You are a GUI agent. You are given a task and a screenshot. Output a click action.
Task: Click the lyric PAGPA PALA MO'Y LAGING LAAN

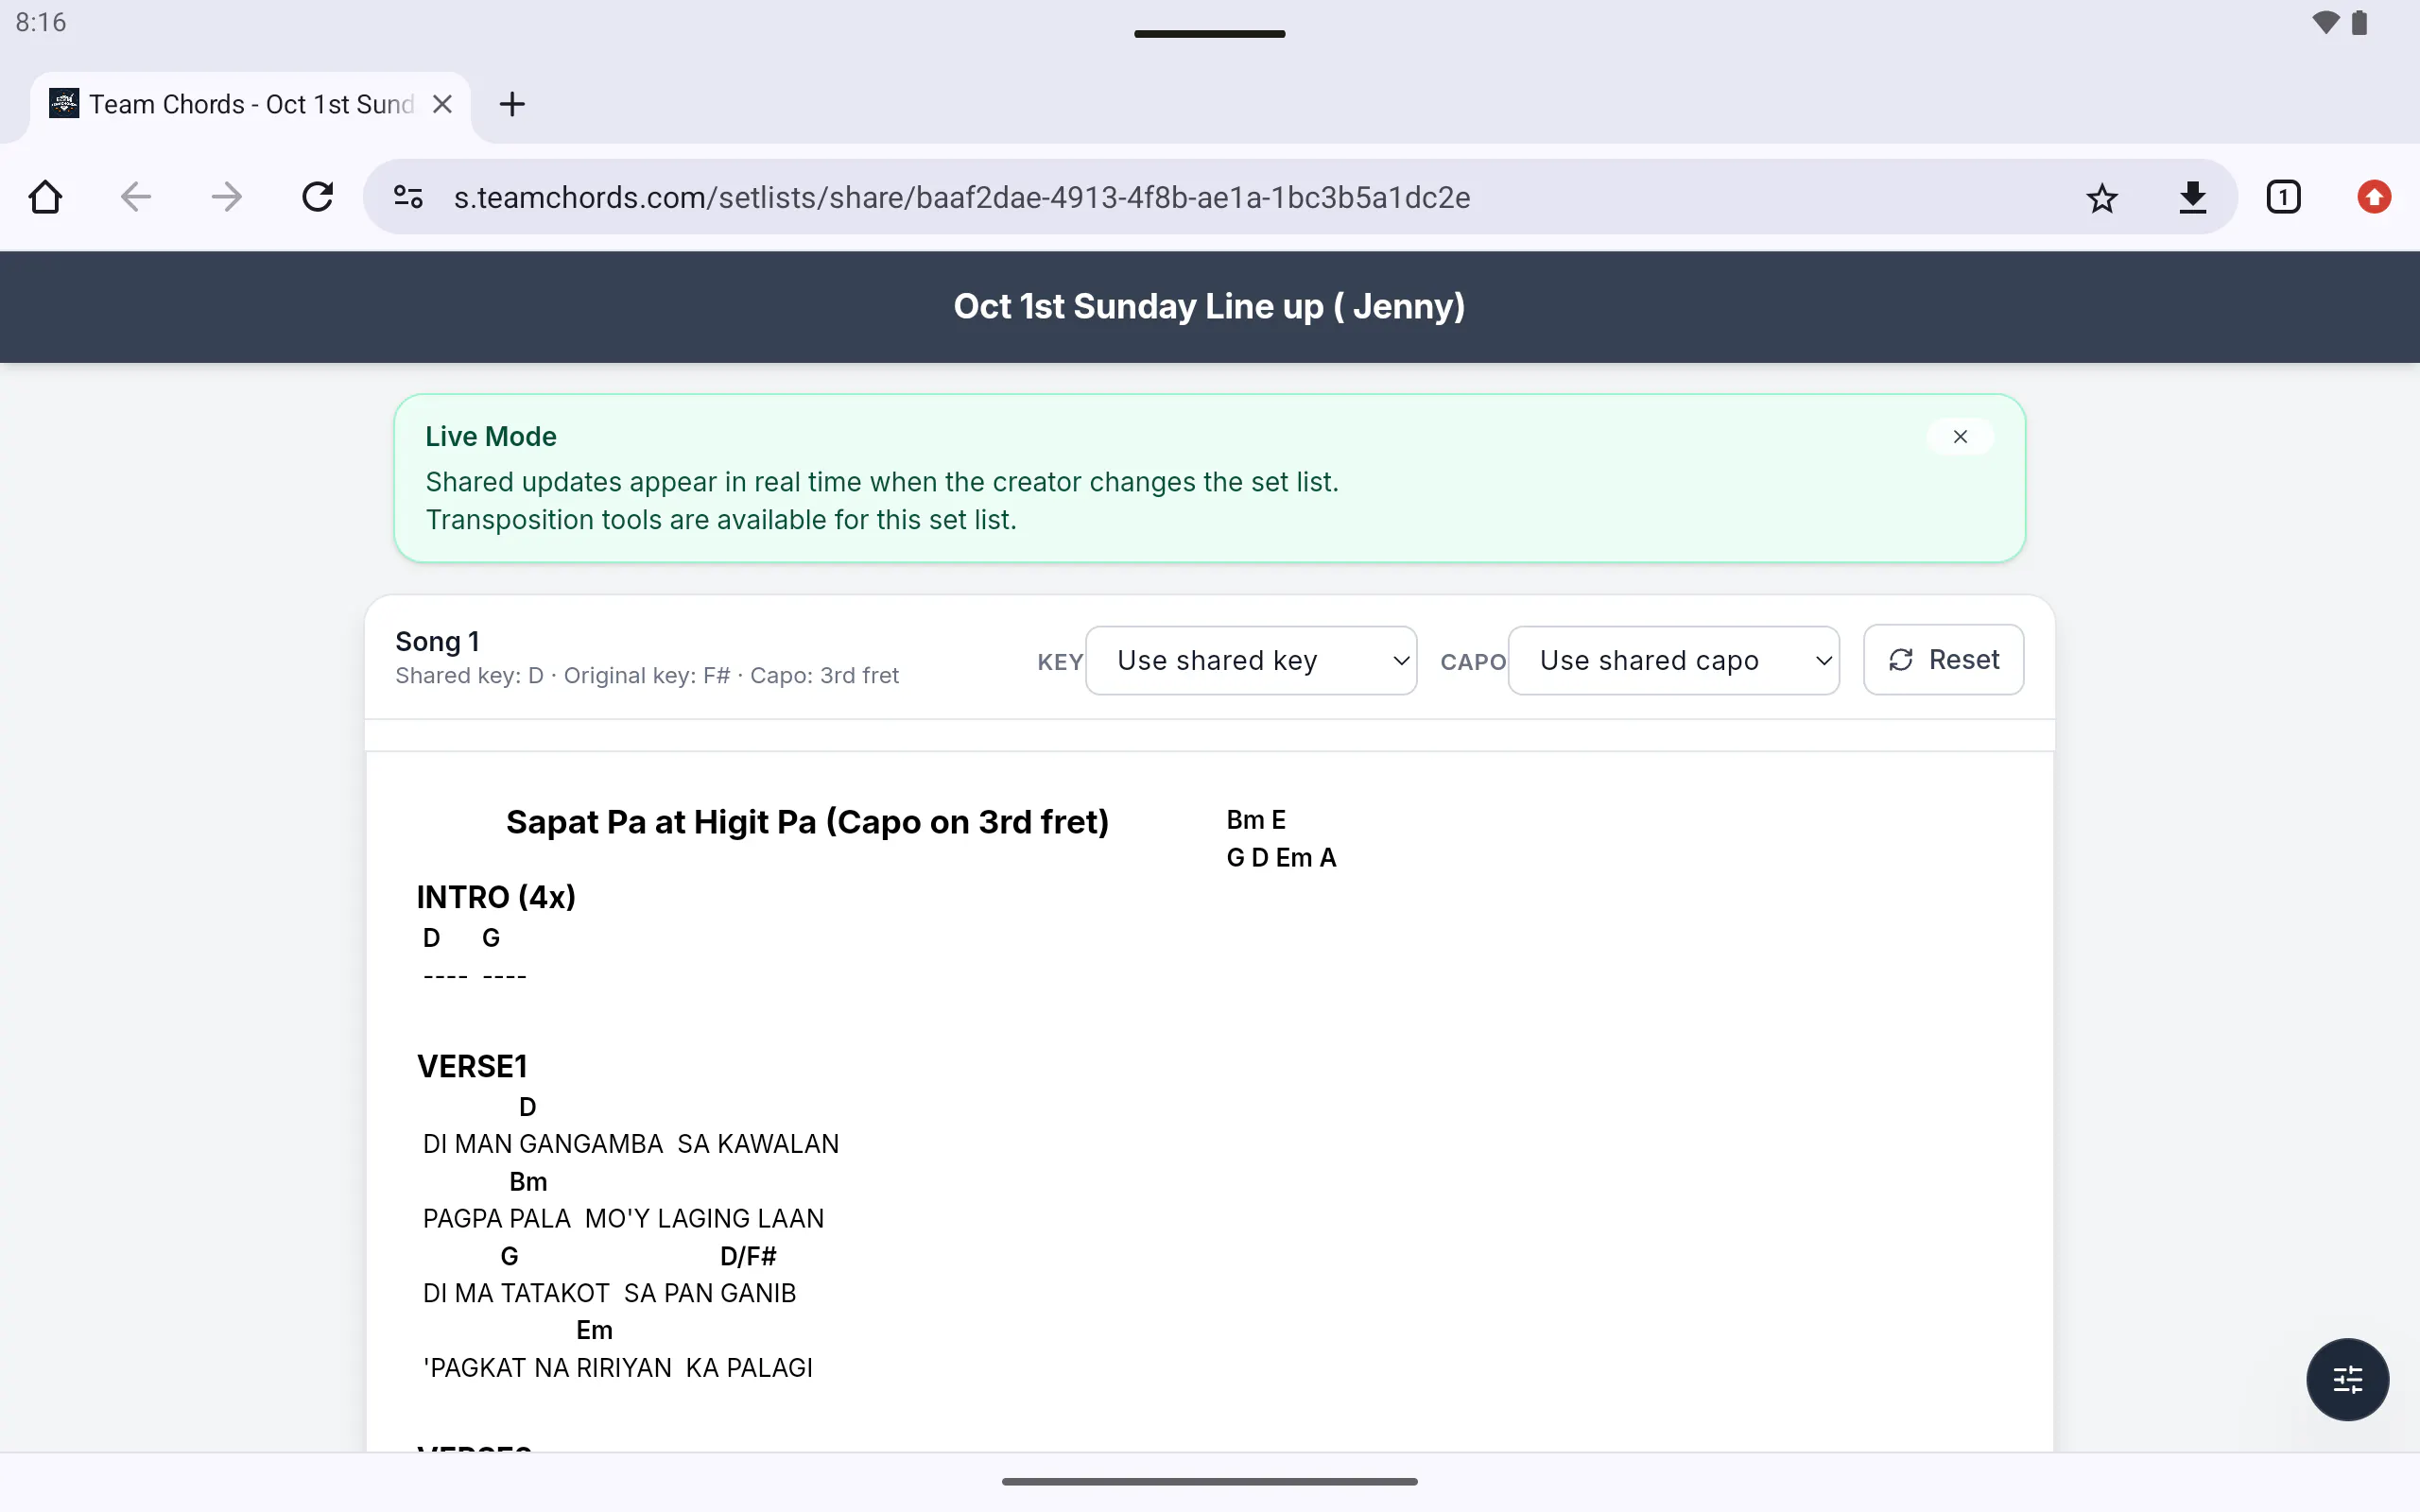623,1219
